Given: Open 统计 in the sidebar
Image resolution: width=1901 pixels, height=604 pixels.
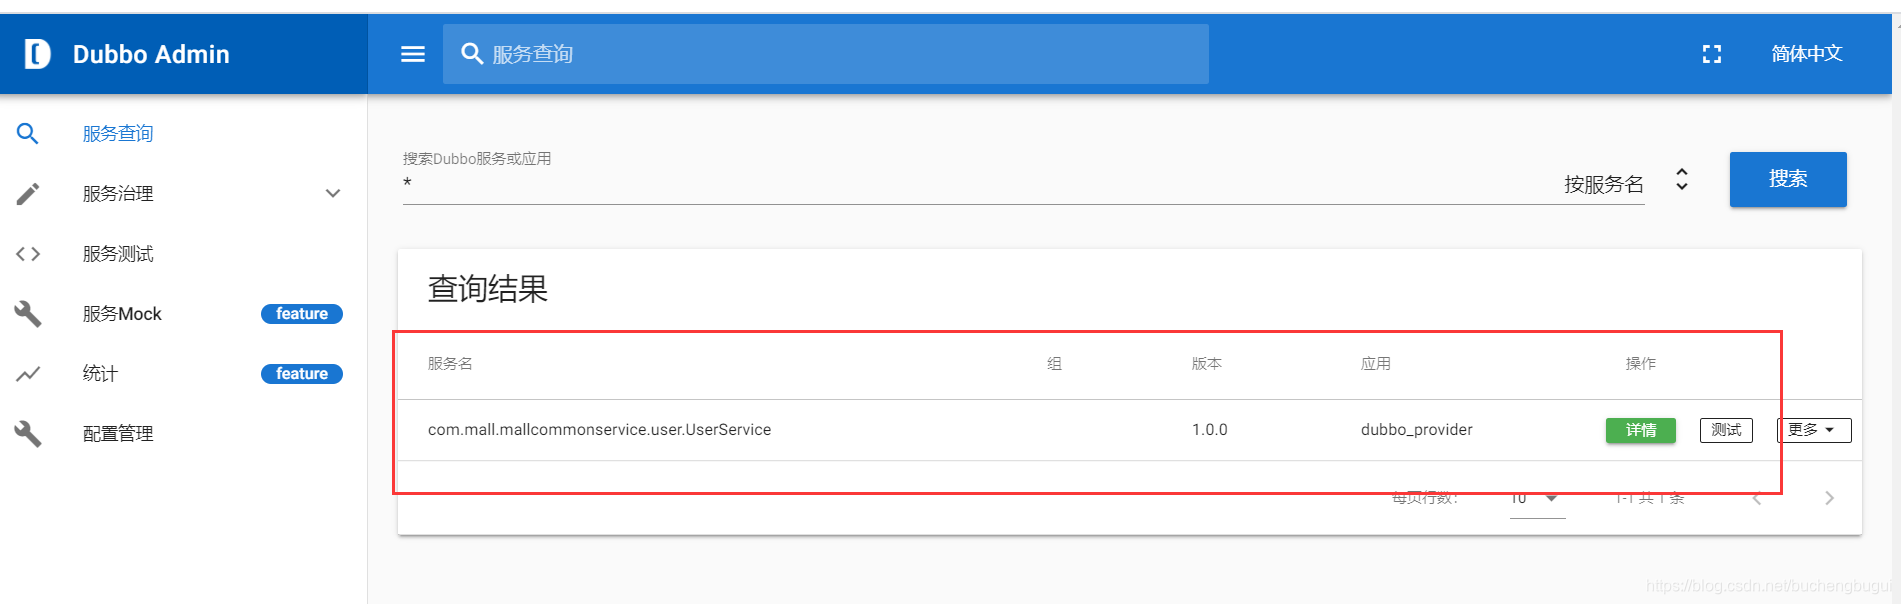Looking at the screenshot, I should (x=100, y=374).
